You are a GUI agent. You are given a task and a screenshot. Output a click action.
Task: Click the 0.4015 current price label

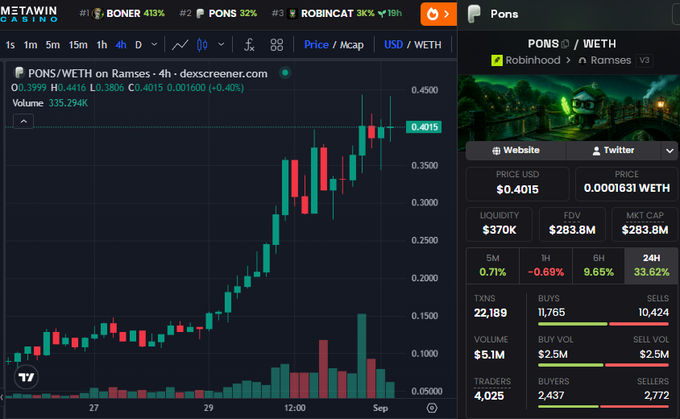[424, 127]
